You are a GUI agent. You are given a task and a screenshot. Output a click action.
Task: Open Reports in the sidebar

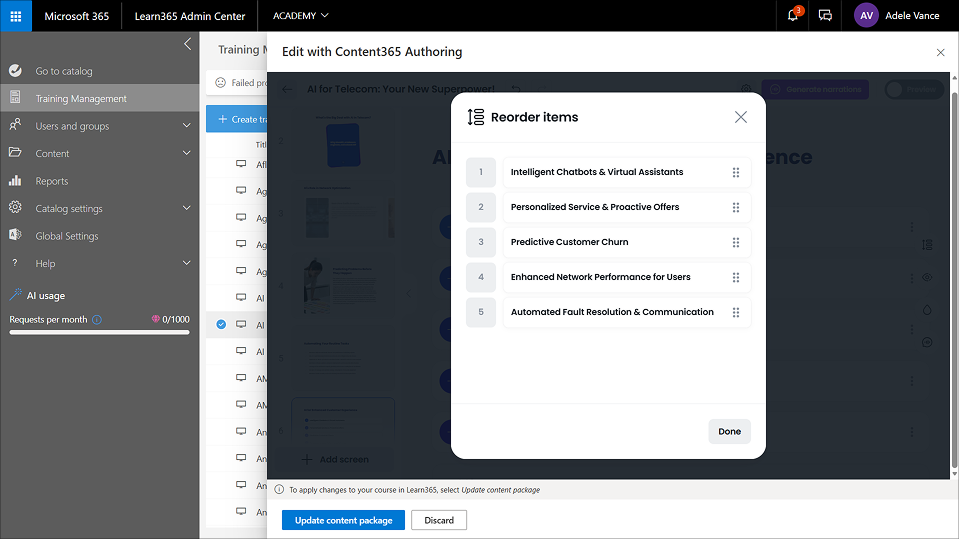coord(52,181)
